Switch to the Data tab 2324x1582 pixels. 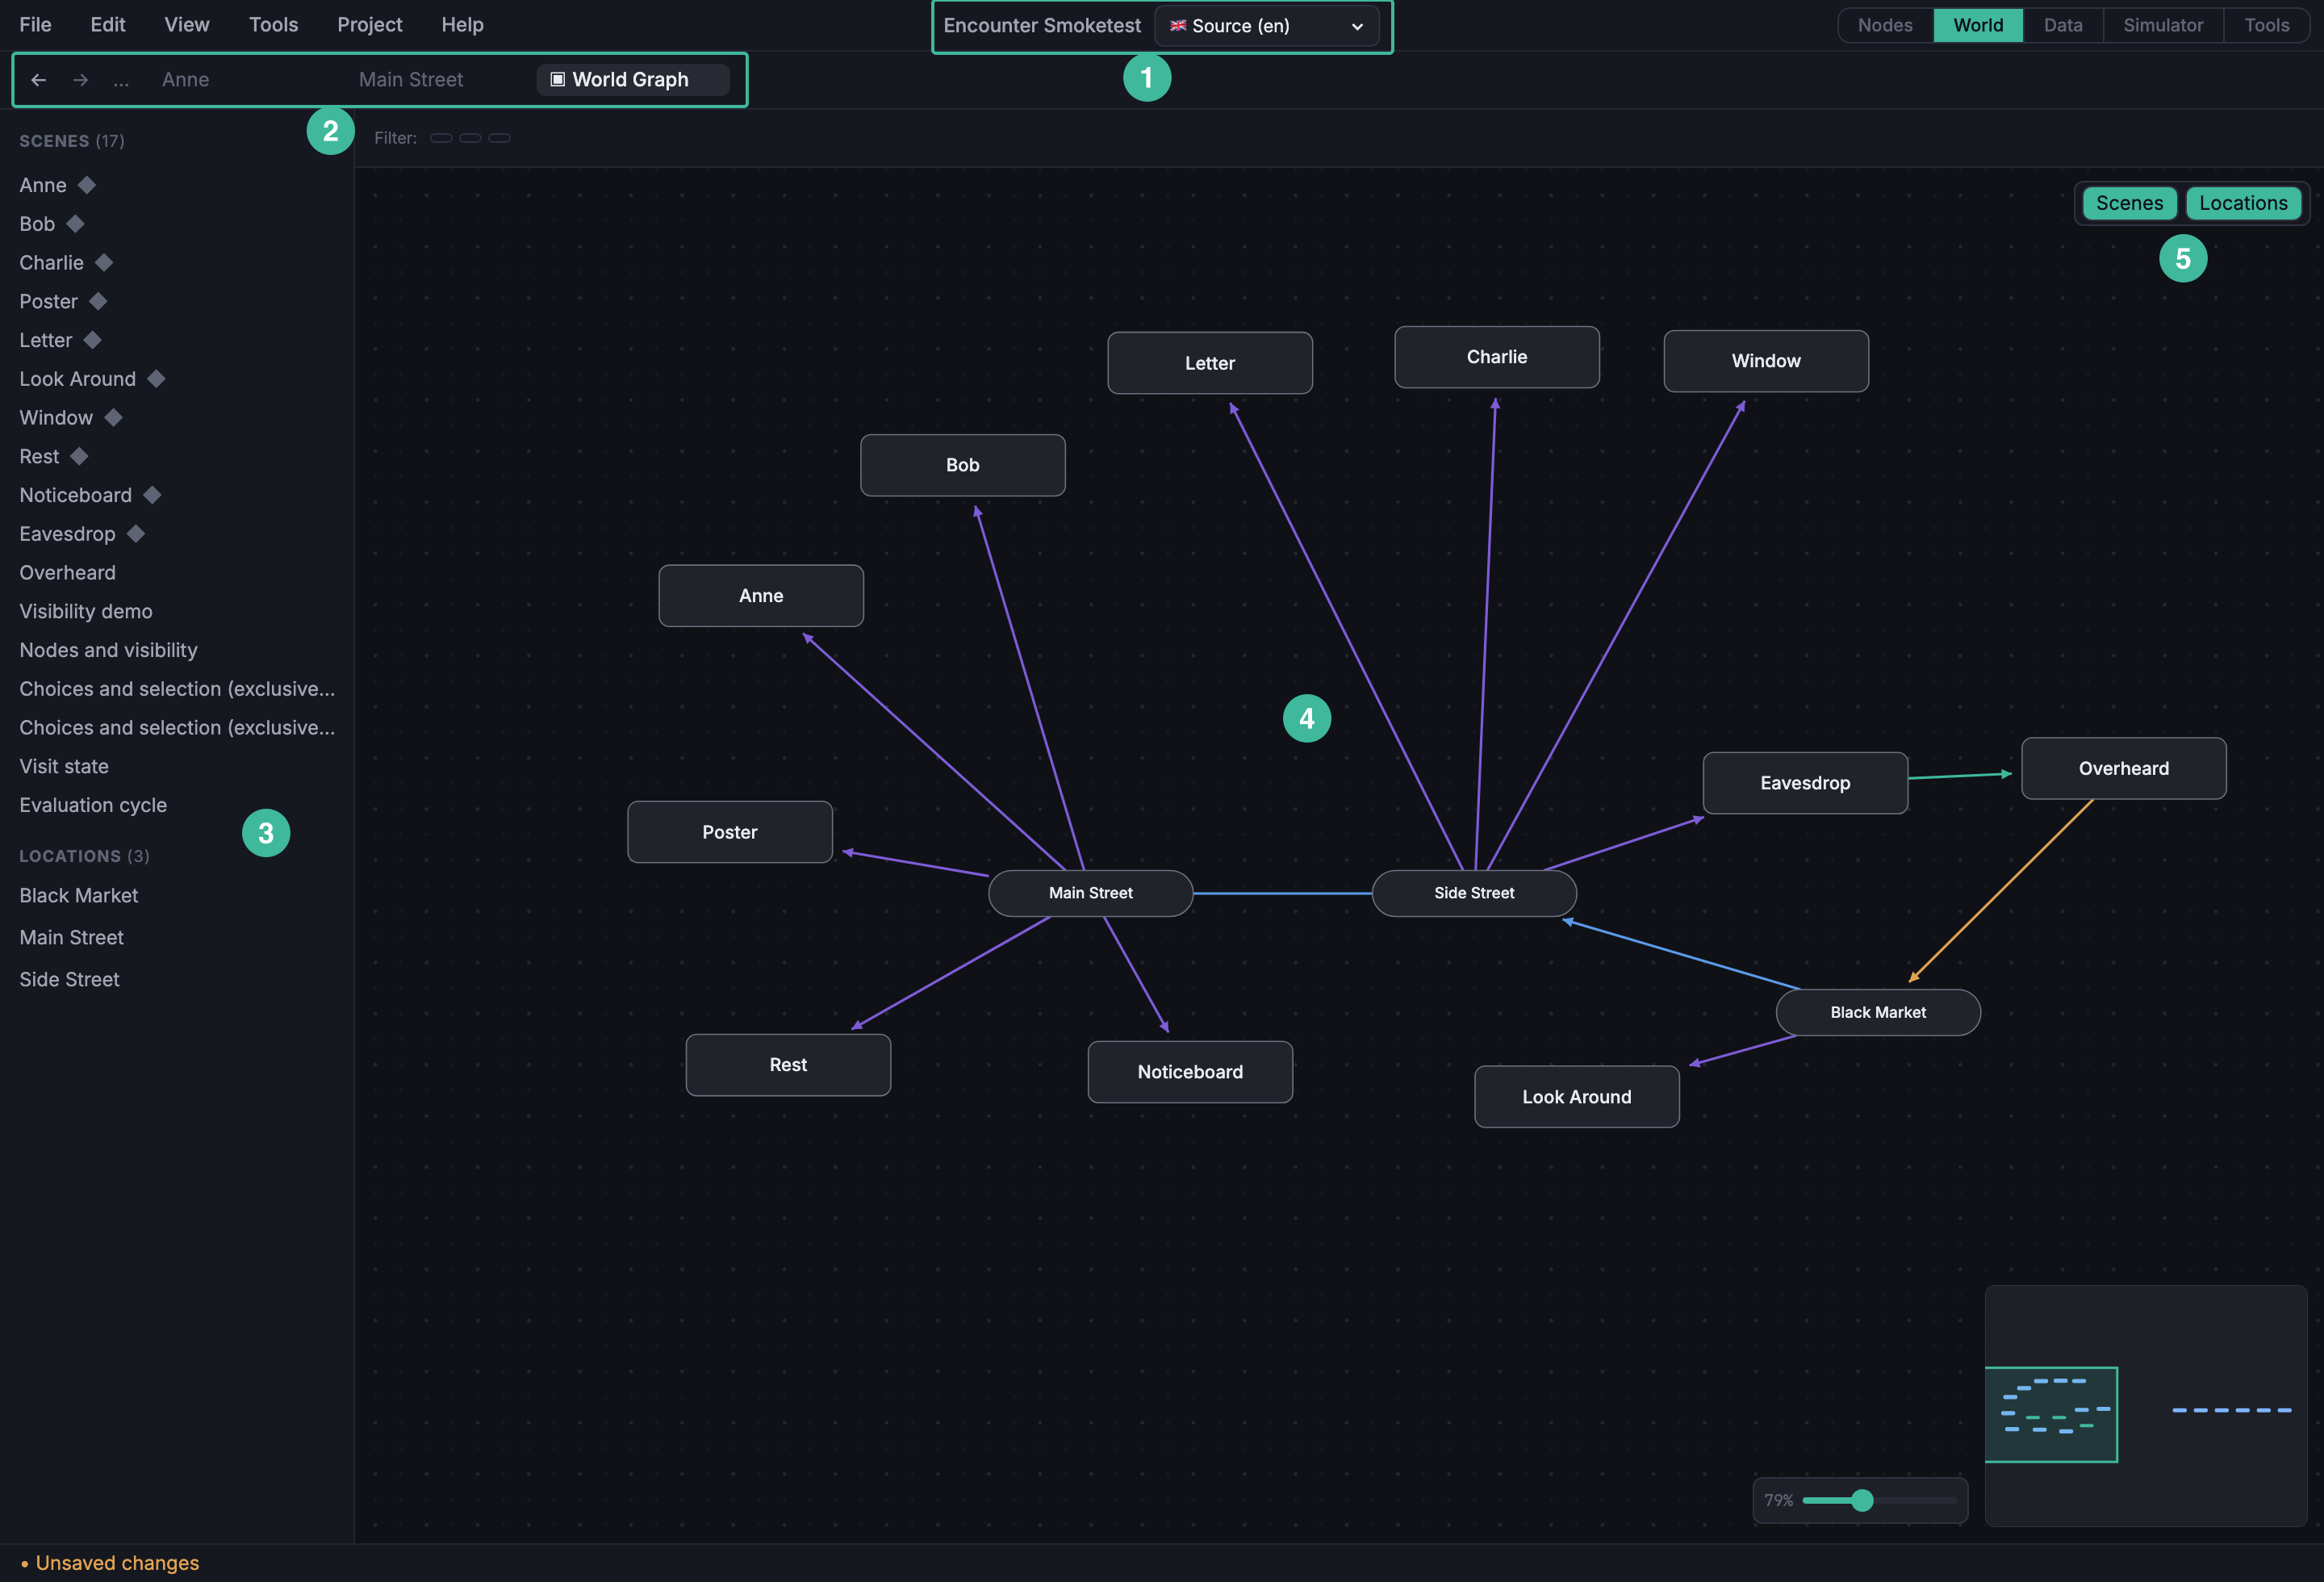(x=2063, y=25)
